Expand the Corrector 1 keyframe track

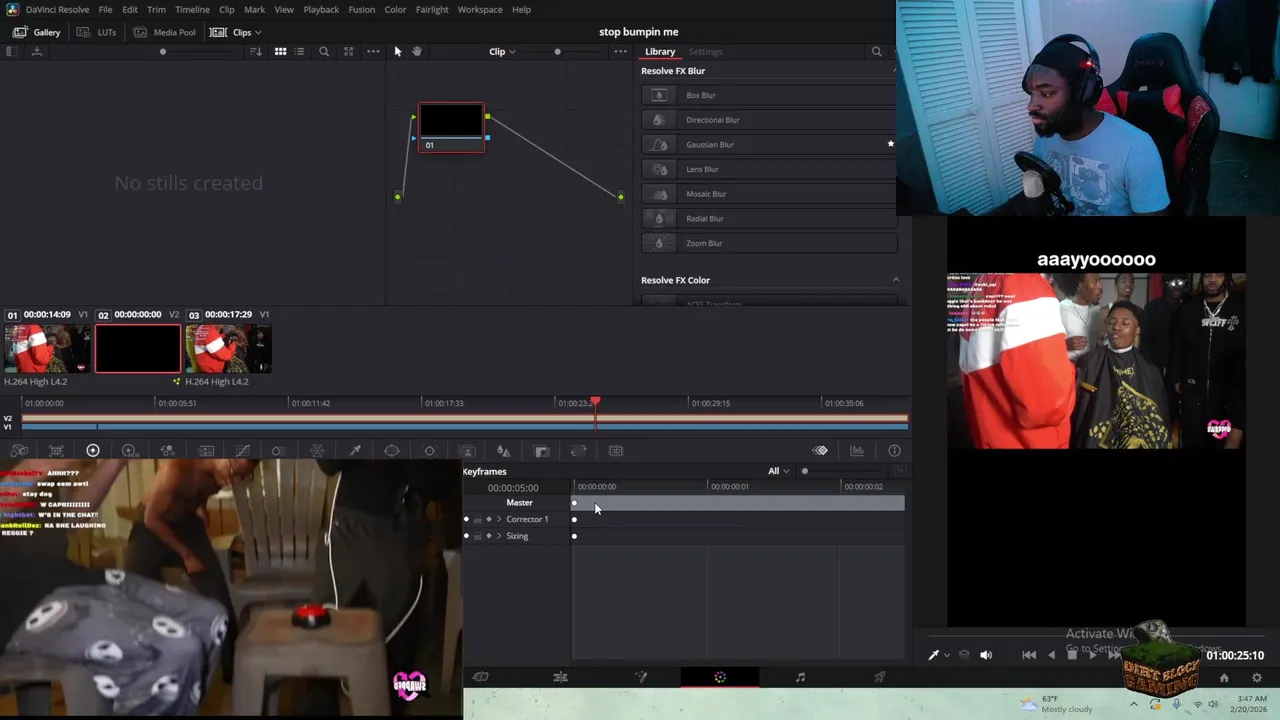(499, 519)
